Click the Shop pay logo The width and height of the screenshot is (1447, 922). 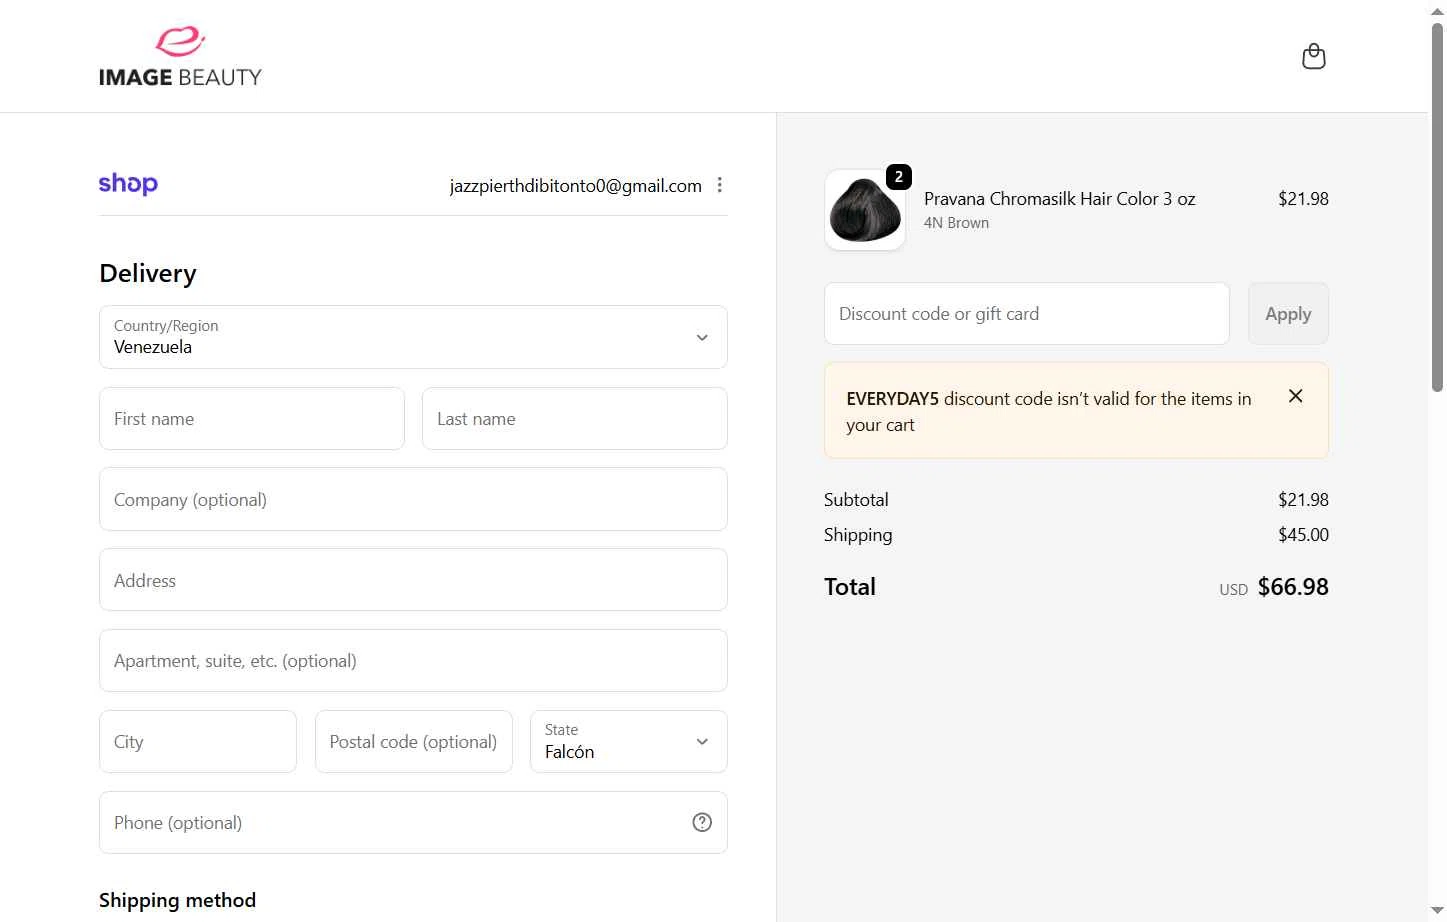click(128, 184)
